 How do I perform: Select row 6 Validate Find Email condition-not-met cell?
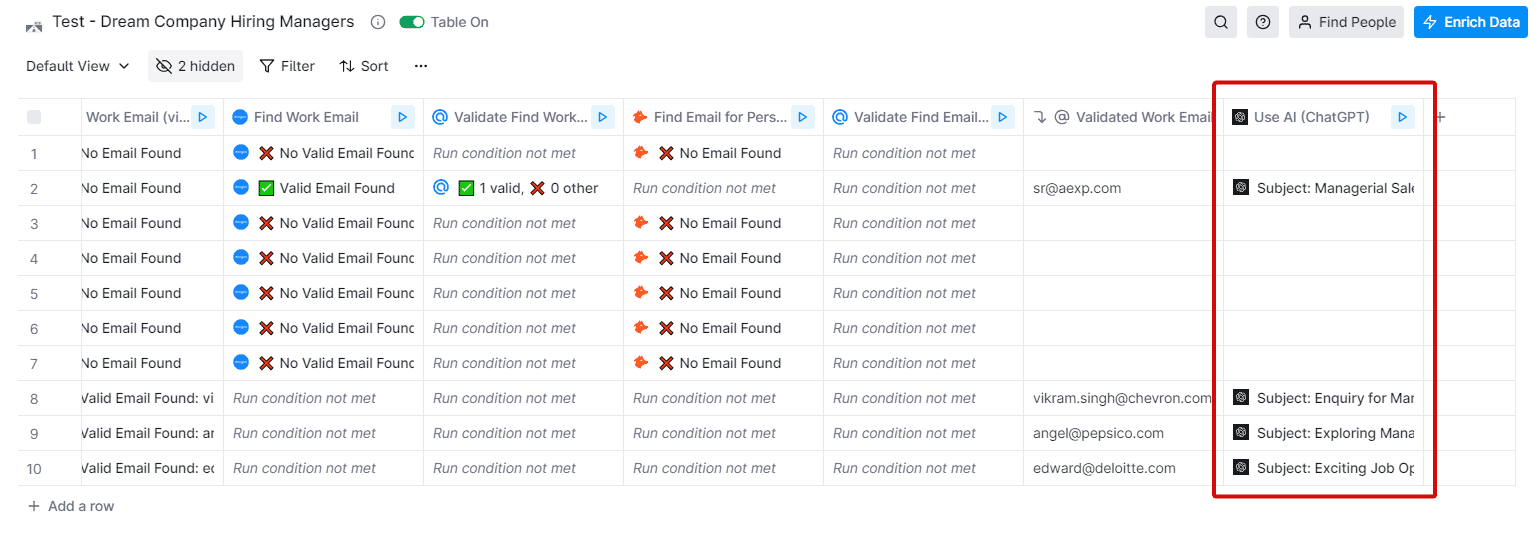tap(923, 328)
